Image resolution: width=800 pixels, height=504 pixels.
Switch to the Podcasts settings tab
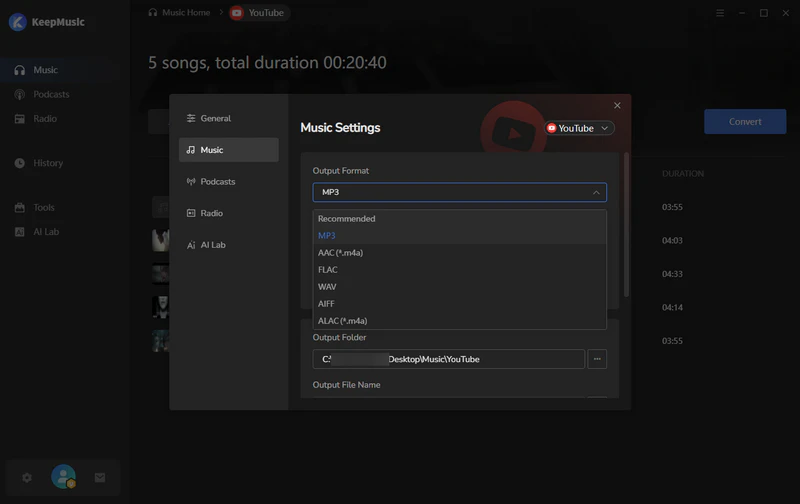click(217, 182)
